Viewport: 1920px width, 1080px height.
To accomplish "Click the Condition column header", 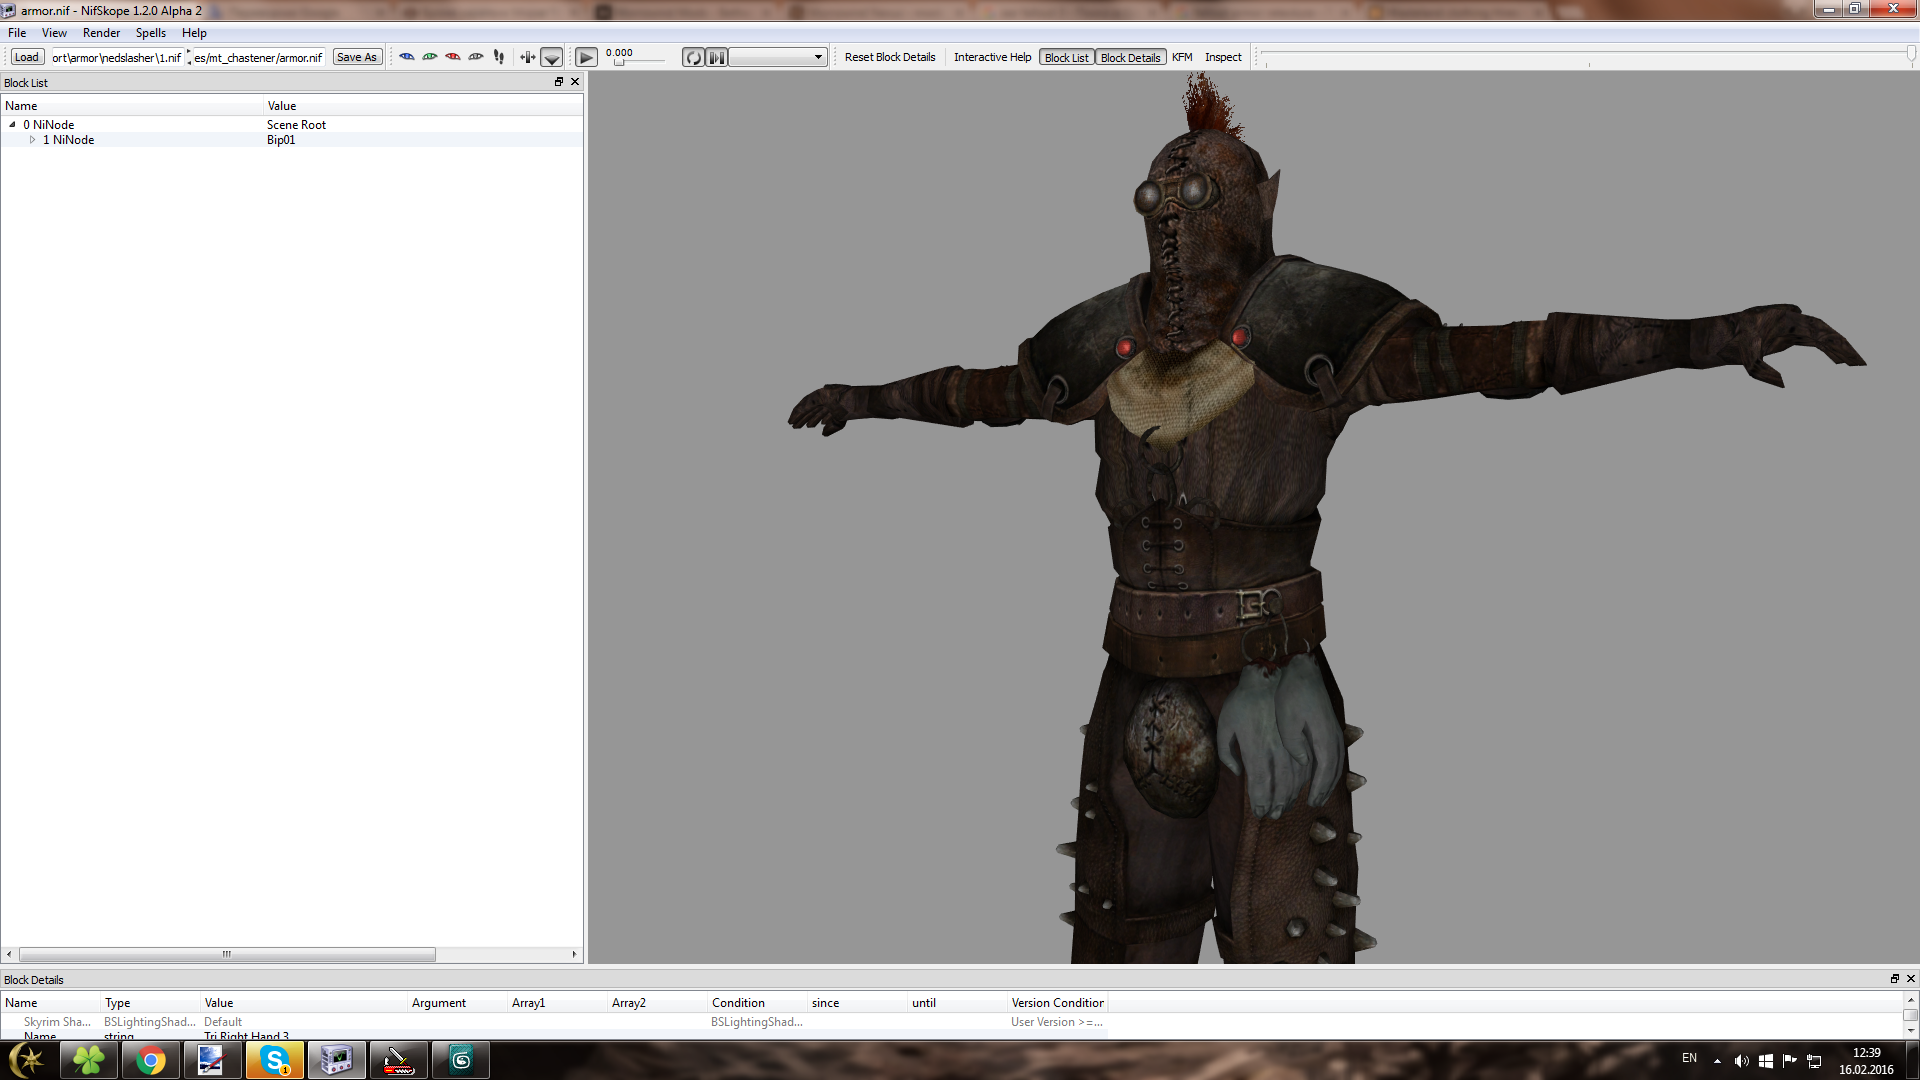I will (758, 1003).
